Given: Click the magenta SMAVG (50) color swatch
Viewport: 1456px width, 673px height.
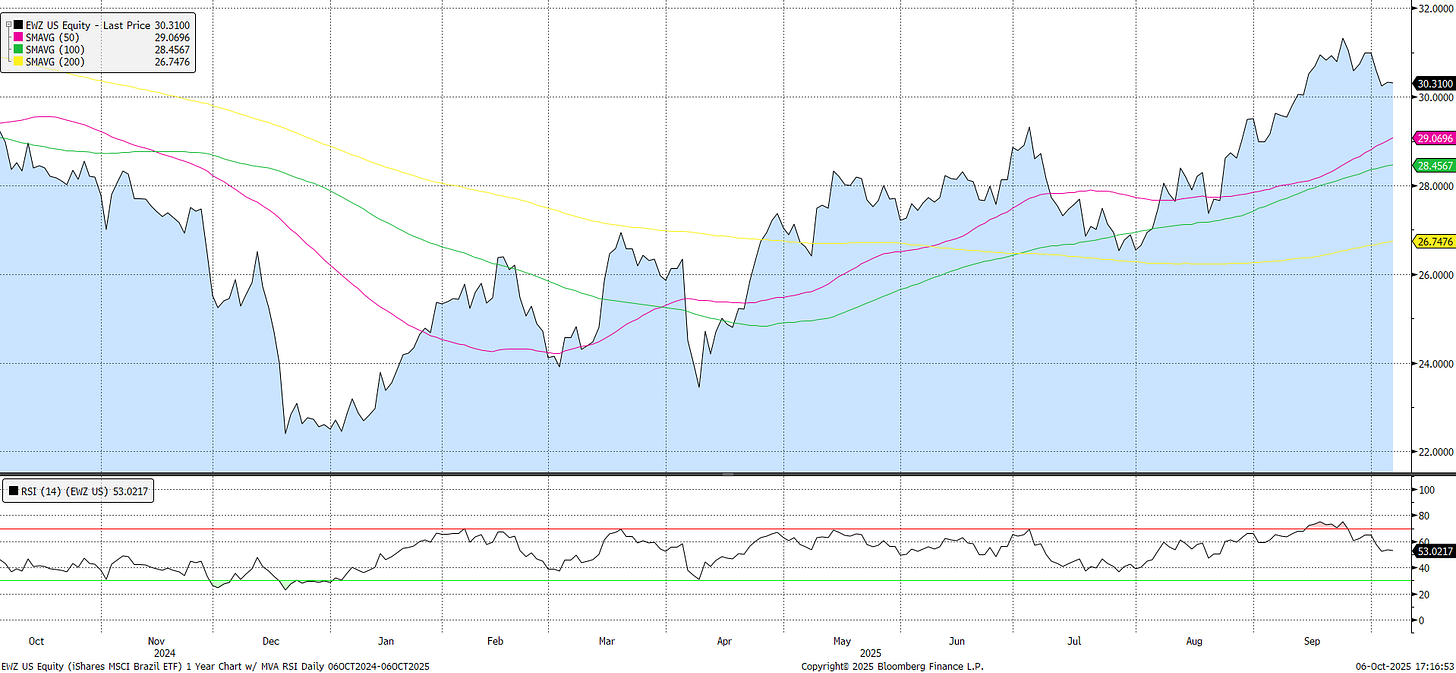Looking at the screenshot, I should [x=18, y=37].
